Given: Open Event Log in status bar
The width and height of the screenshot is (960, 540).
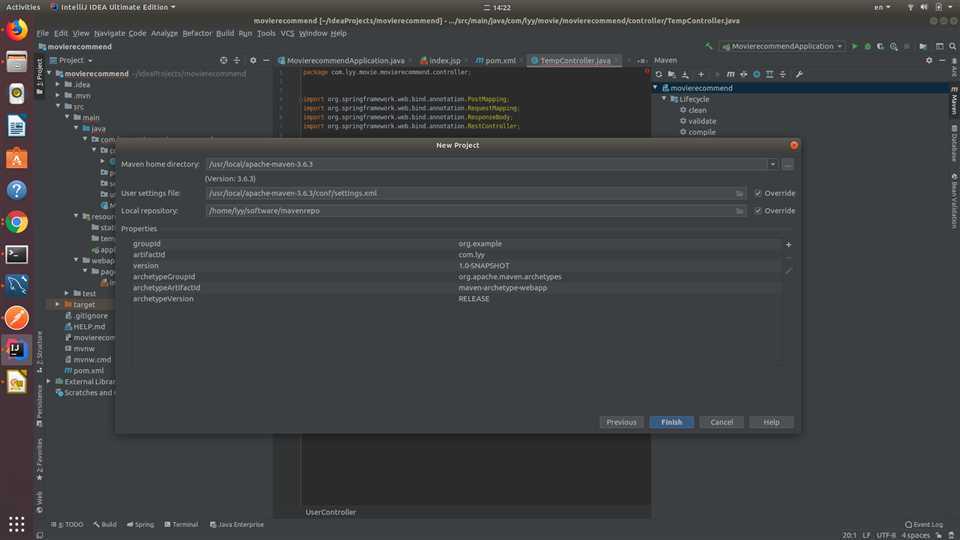Looking at the screenshot, I should (x=924, y=525).
